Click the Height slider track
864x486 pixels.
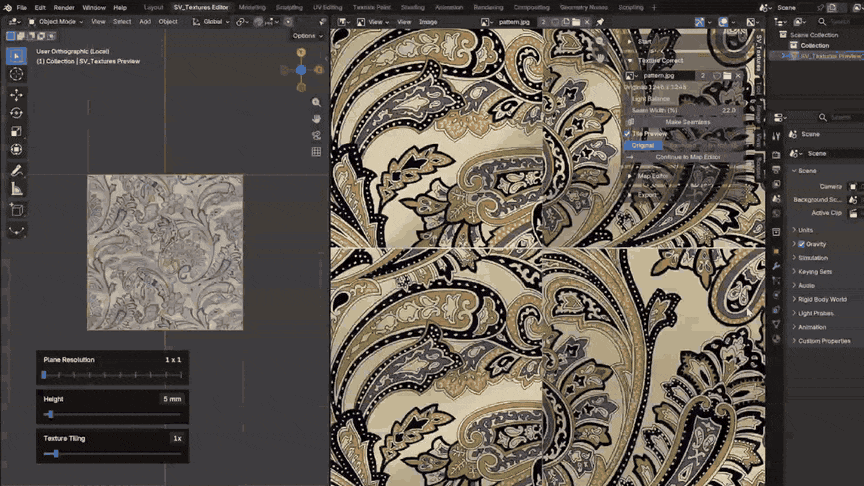[112, 414]
